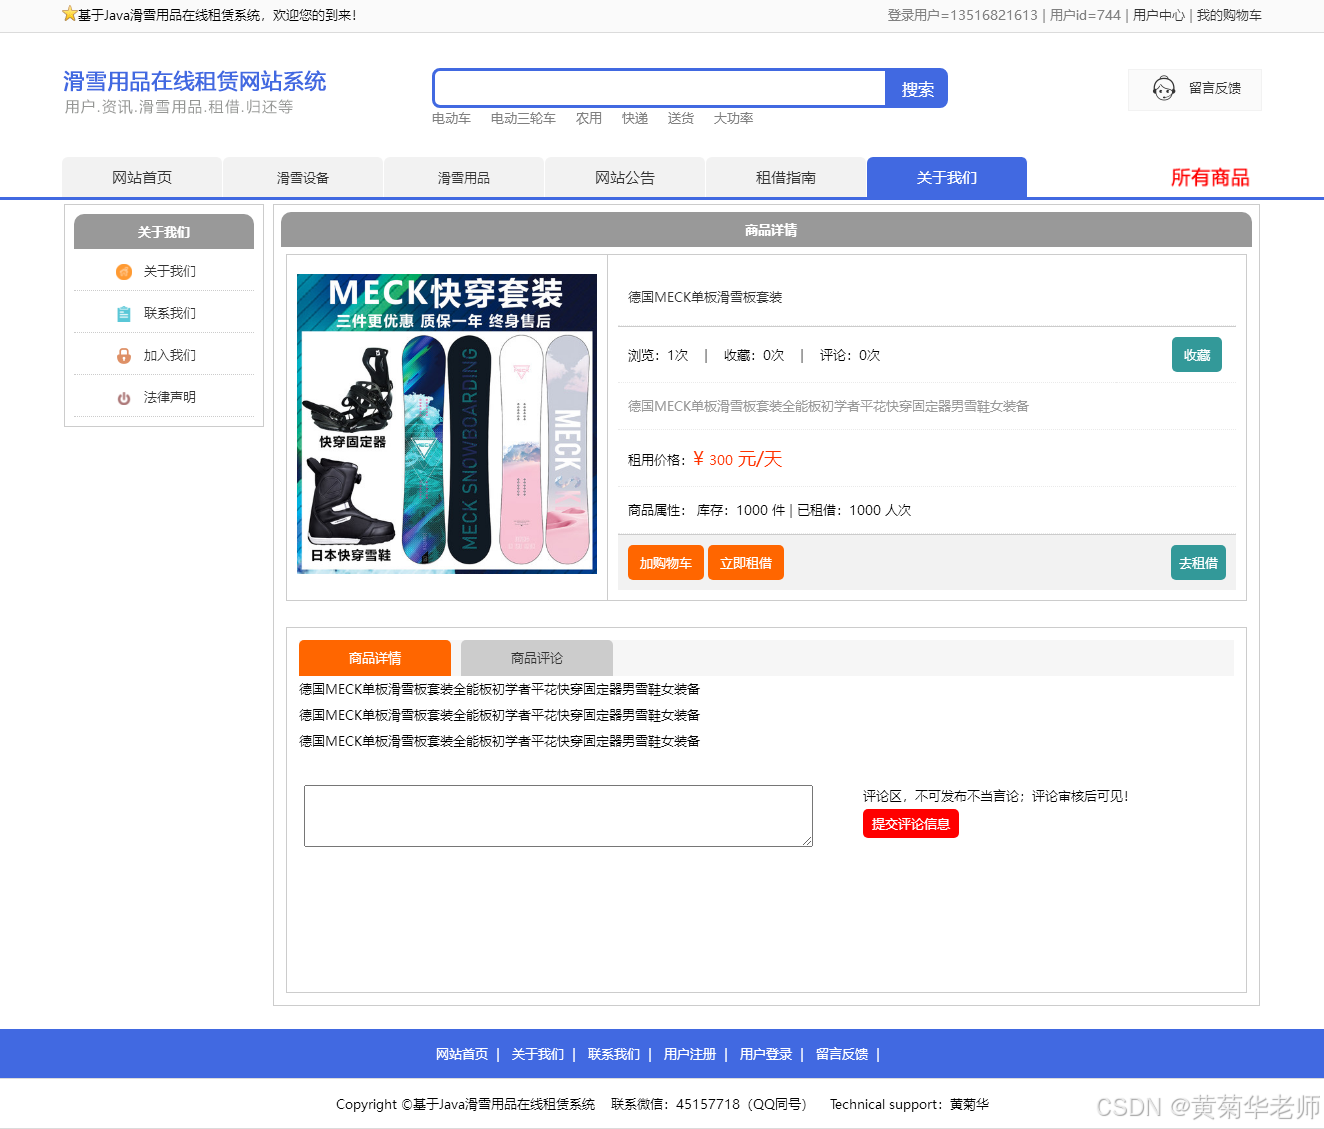Open the 滑雪设备 navigation tab
This screenshot has width=1324, height=1129.
(303, 177)
